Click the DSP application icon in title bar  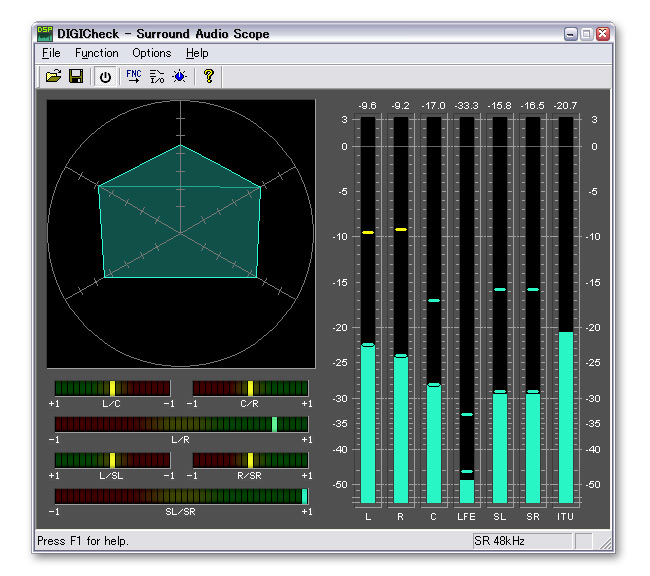coord(45,33)
